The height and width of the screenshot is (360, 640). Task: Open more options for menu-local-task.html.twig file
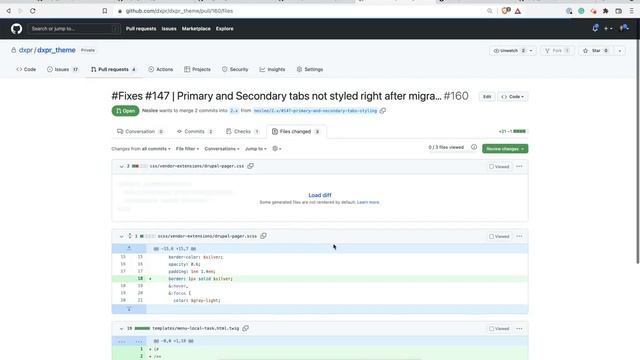coord(519,329)
